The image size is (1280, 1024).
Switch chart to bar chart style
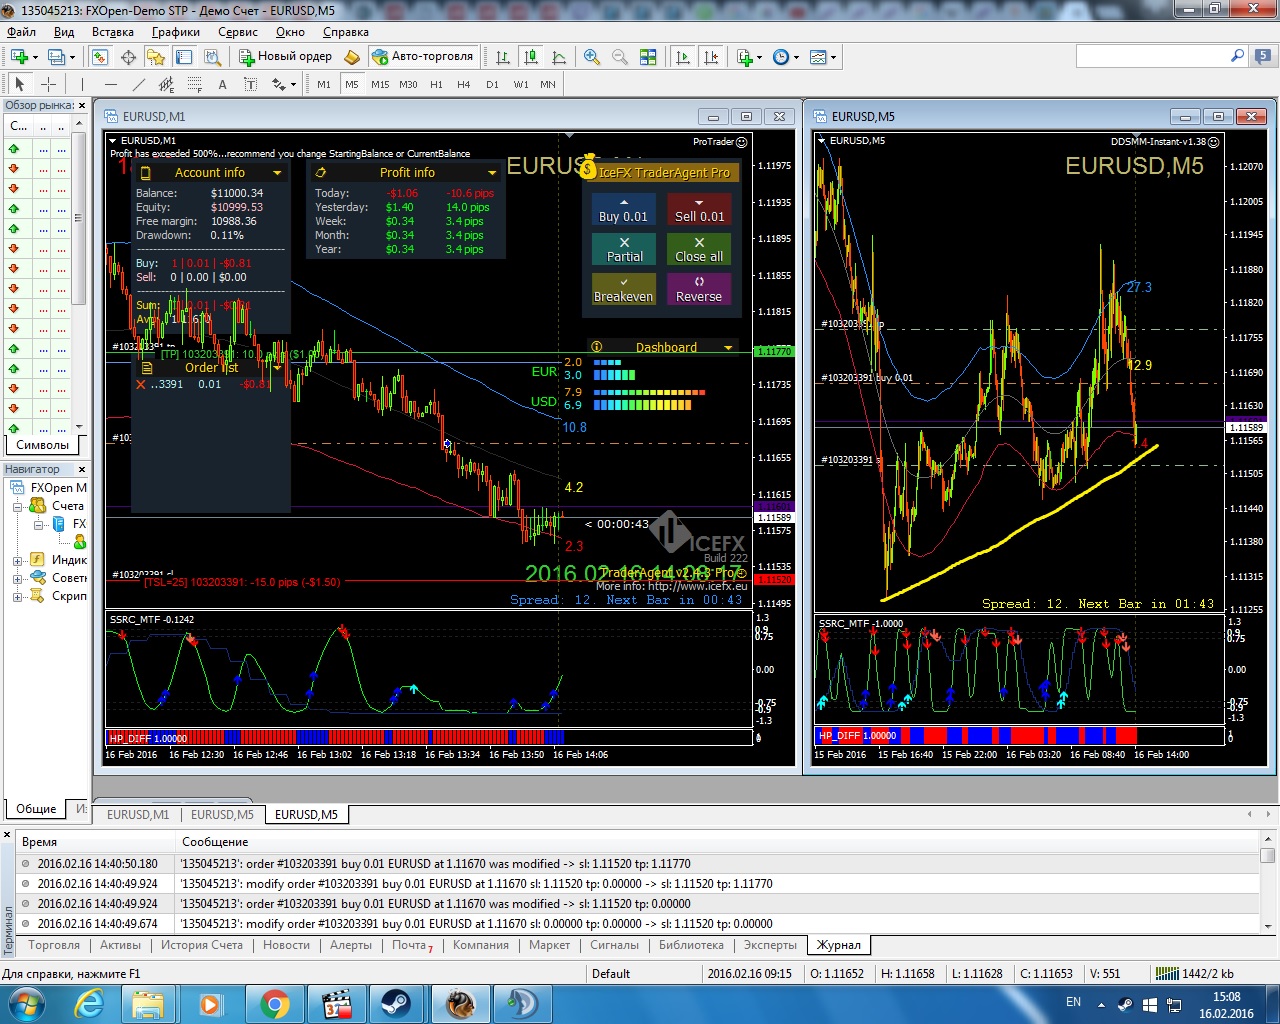(x=503, y=57)
